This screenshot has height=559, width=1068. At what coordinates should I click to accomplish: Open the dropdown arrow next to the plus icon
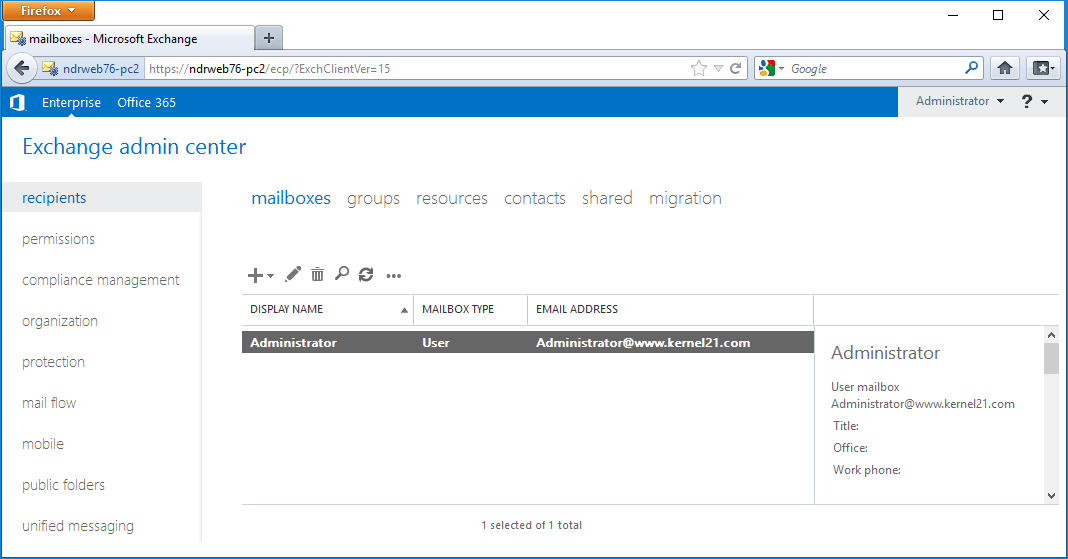pos(270,276)
